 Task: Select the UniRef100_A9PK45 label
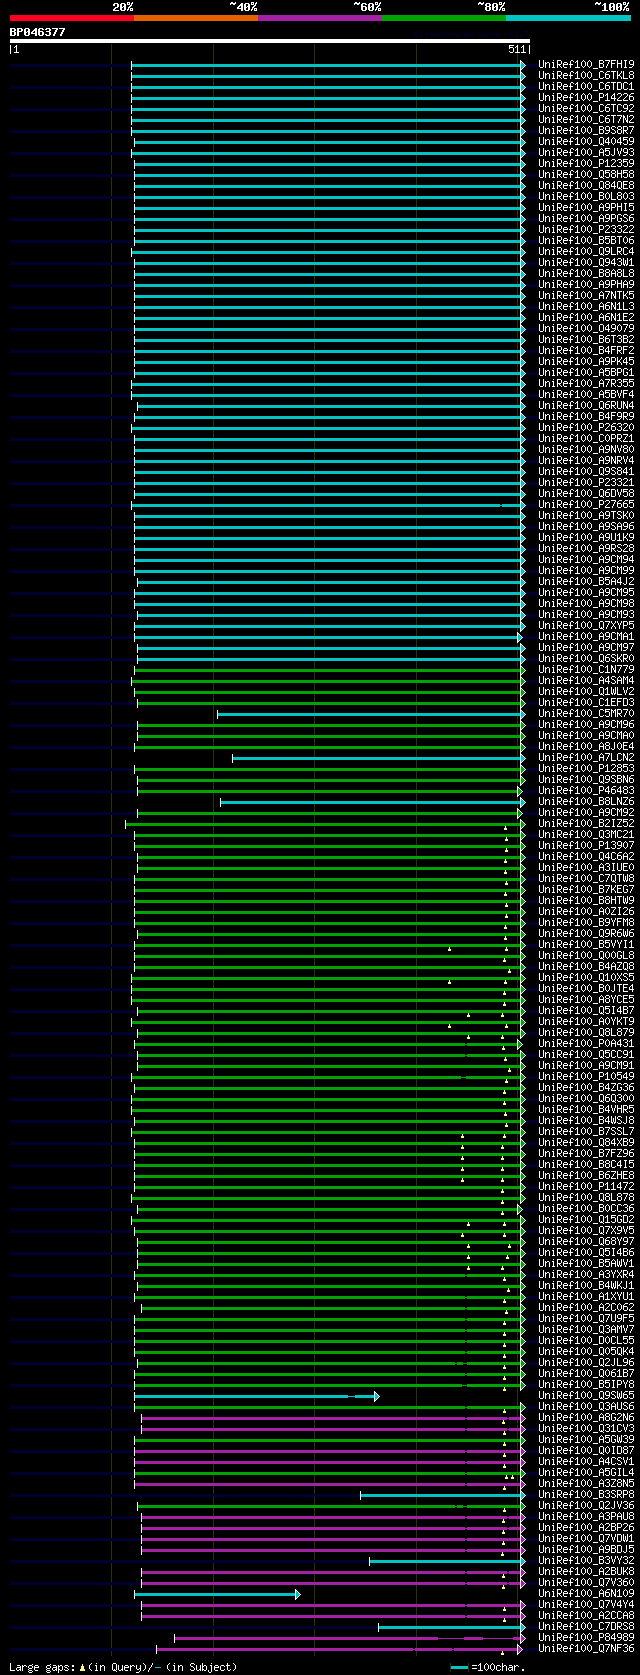click(x=586, y=361)
